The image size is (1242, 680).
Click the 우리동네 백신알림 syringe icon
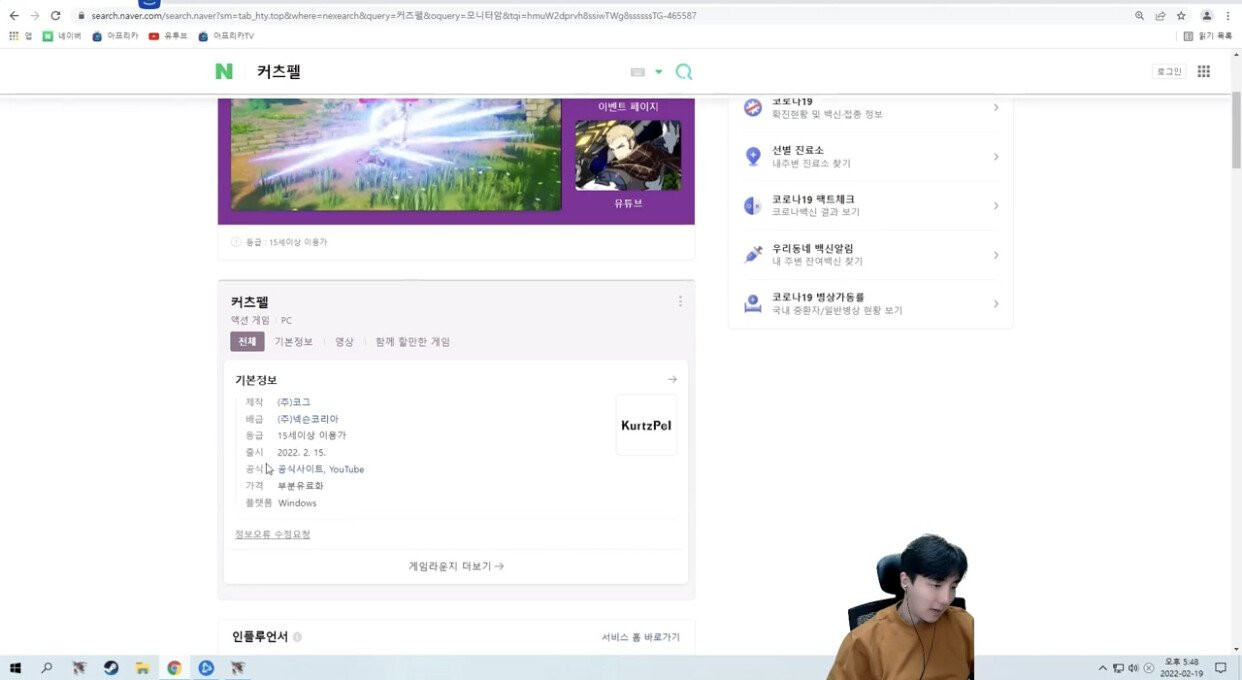pyautogui.click(x=753, y=255)
